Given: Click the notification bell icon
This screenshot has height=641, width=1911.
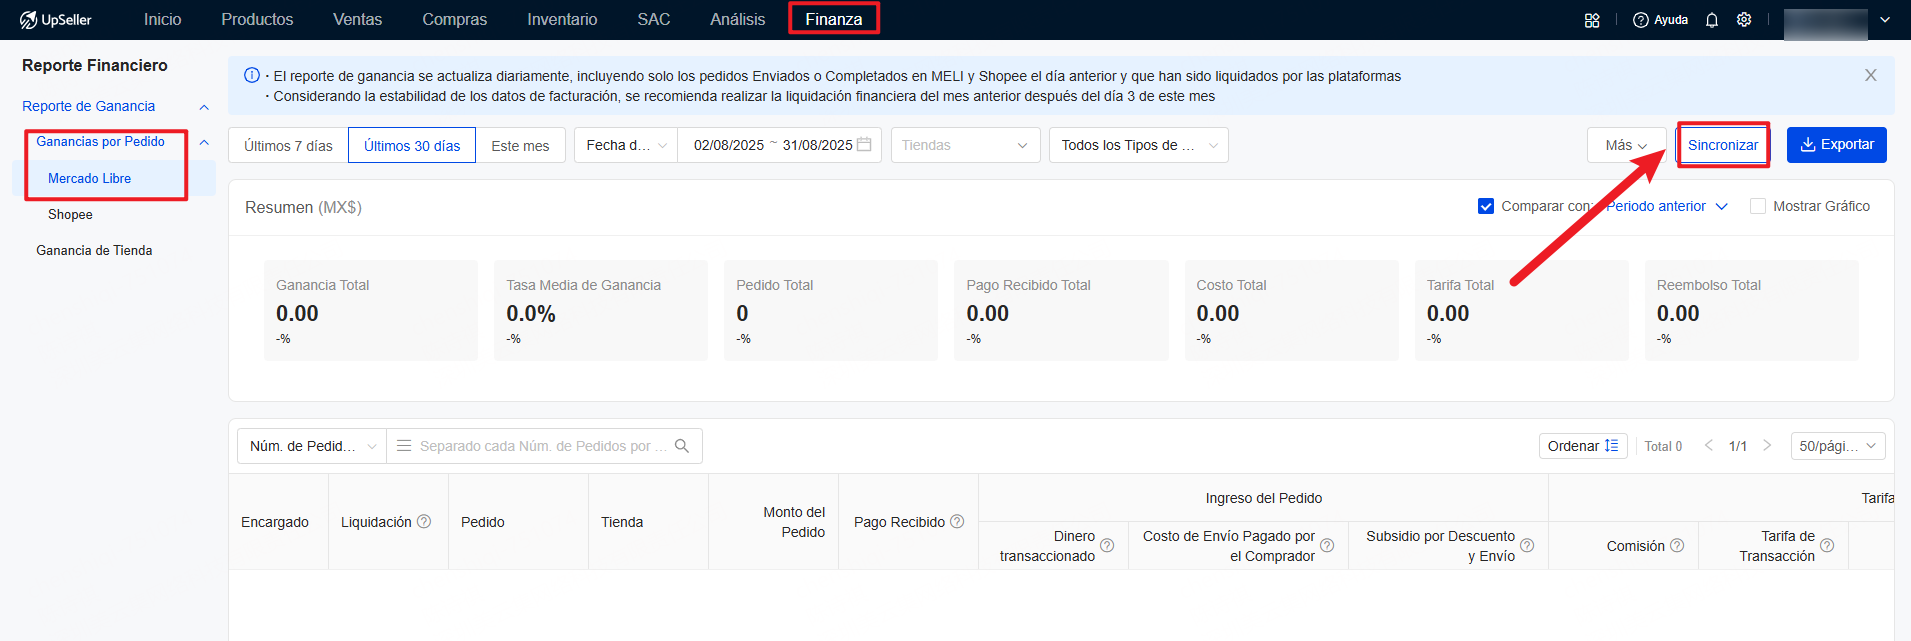Looking at the screenshot, I should [1712, 20].
